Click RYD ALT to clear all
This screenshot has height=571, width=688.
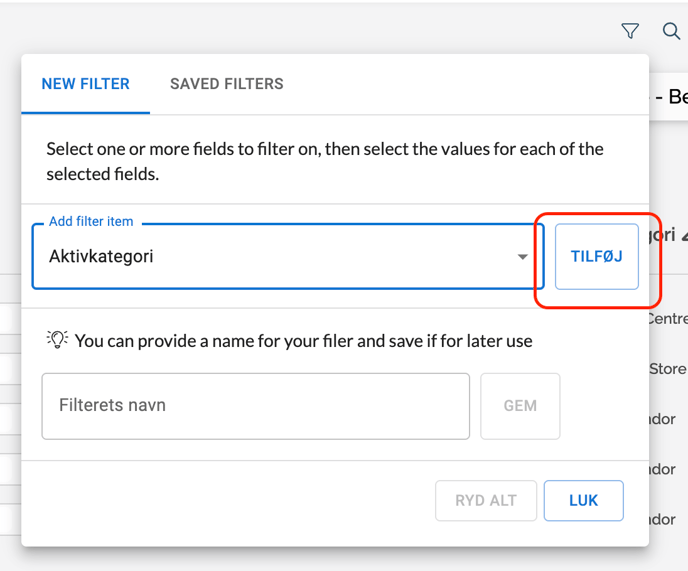[x=486, y=501]
